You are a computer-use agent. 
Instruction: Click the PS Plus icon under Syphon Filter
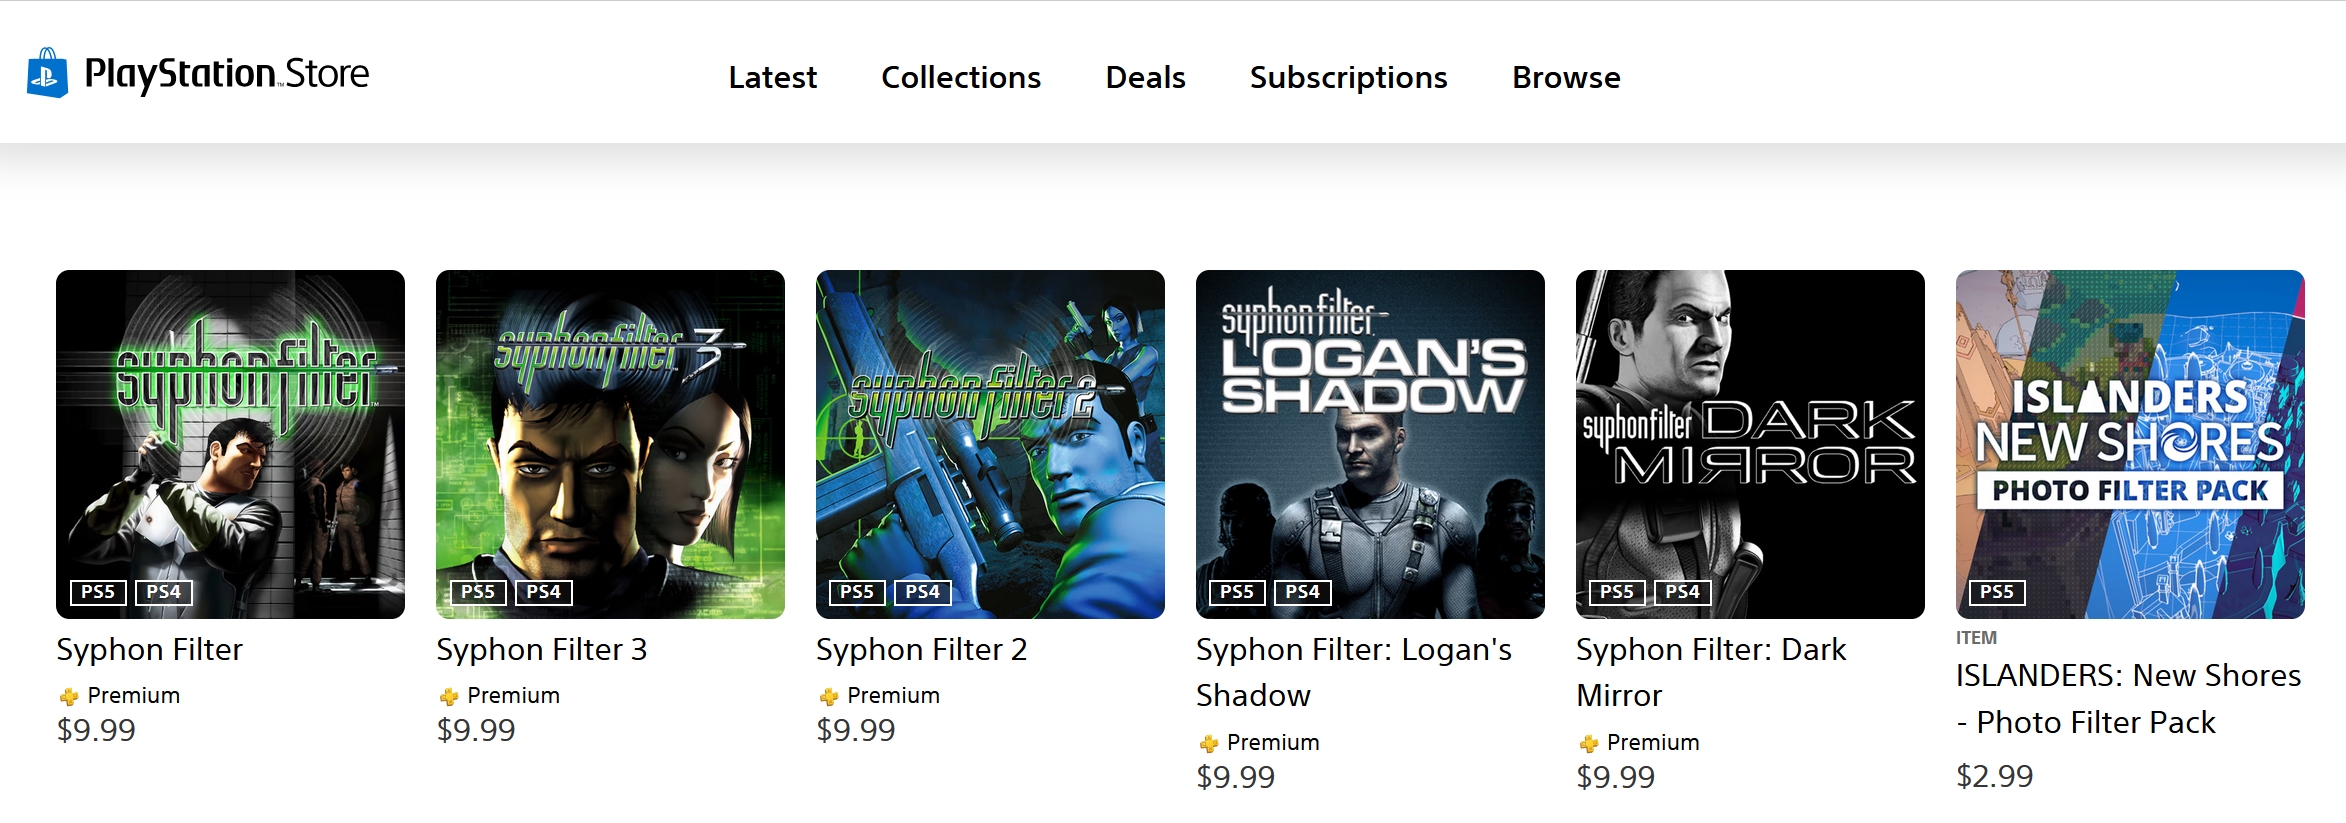pos(69,696)
